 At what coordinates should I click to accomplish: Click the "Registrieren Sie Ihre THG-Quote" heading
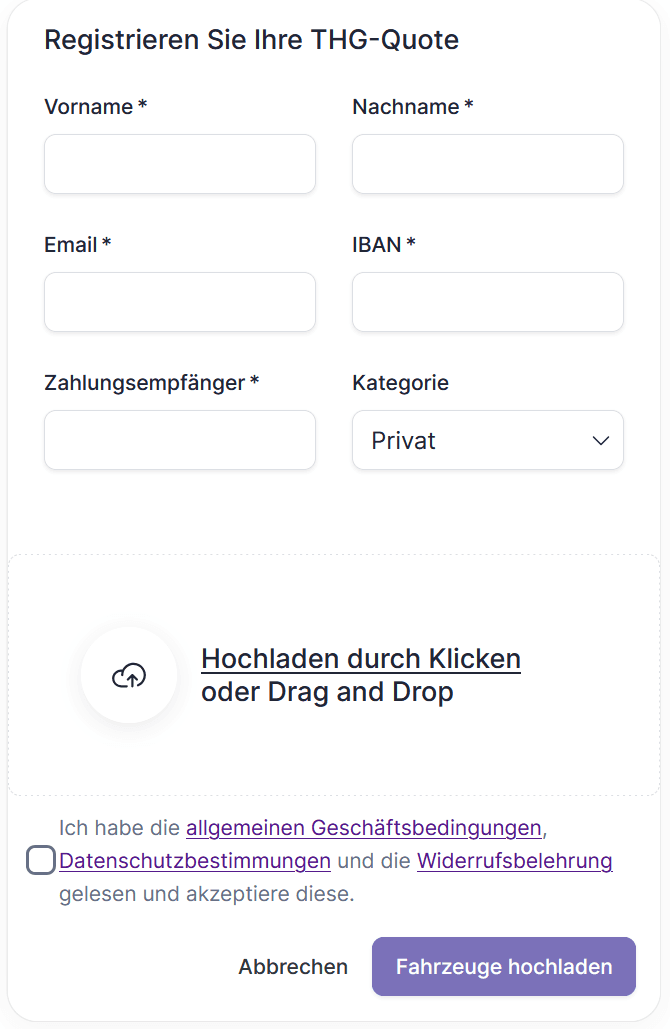[x=252, y=40]
